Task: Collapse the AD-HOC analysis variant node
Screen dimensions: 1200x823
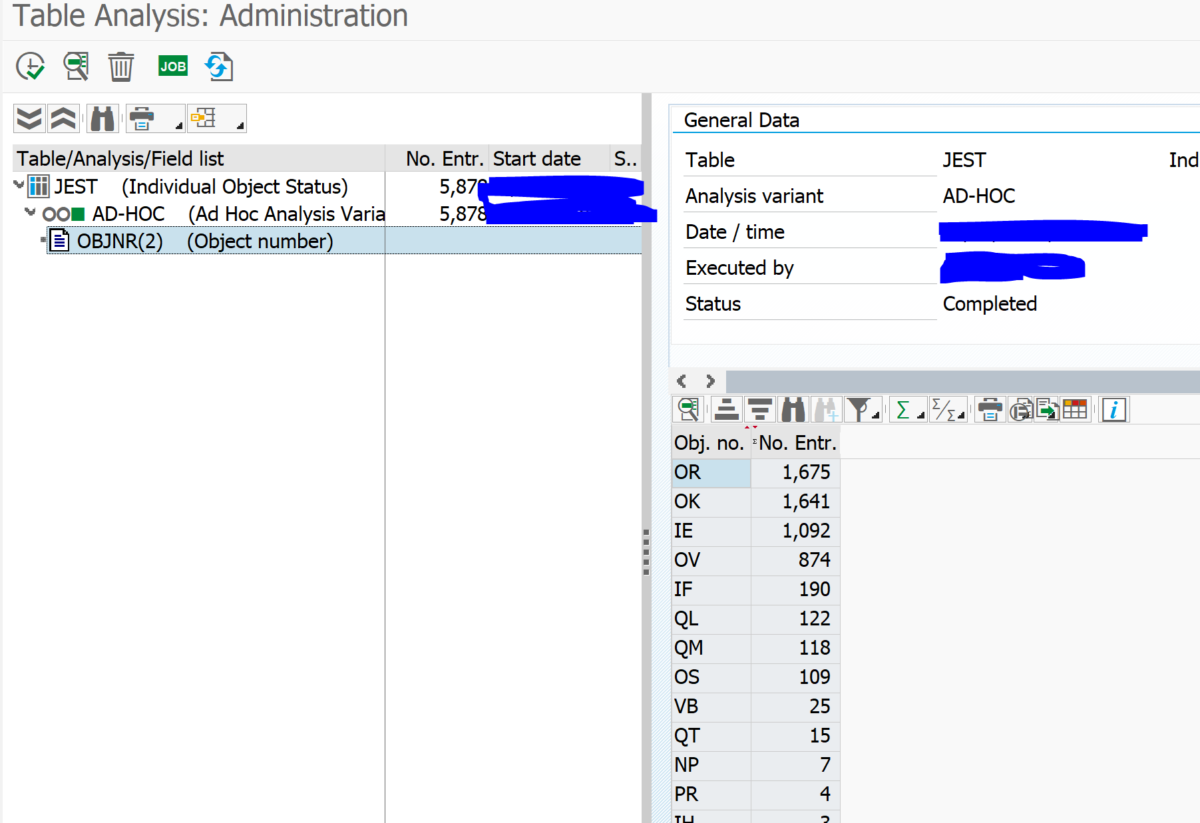Action: click(x=31, y=213)
